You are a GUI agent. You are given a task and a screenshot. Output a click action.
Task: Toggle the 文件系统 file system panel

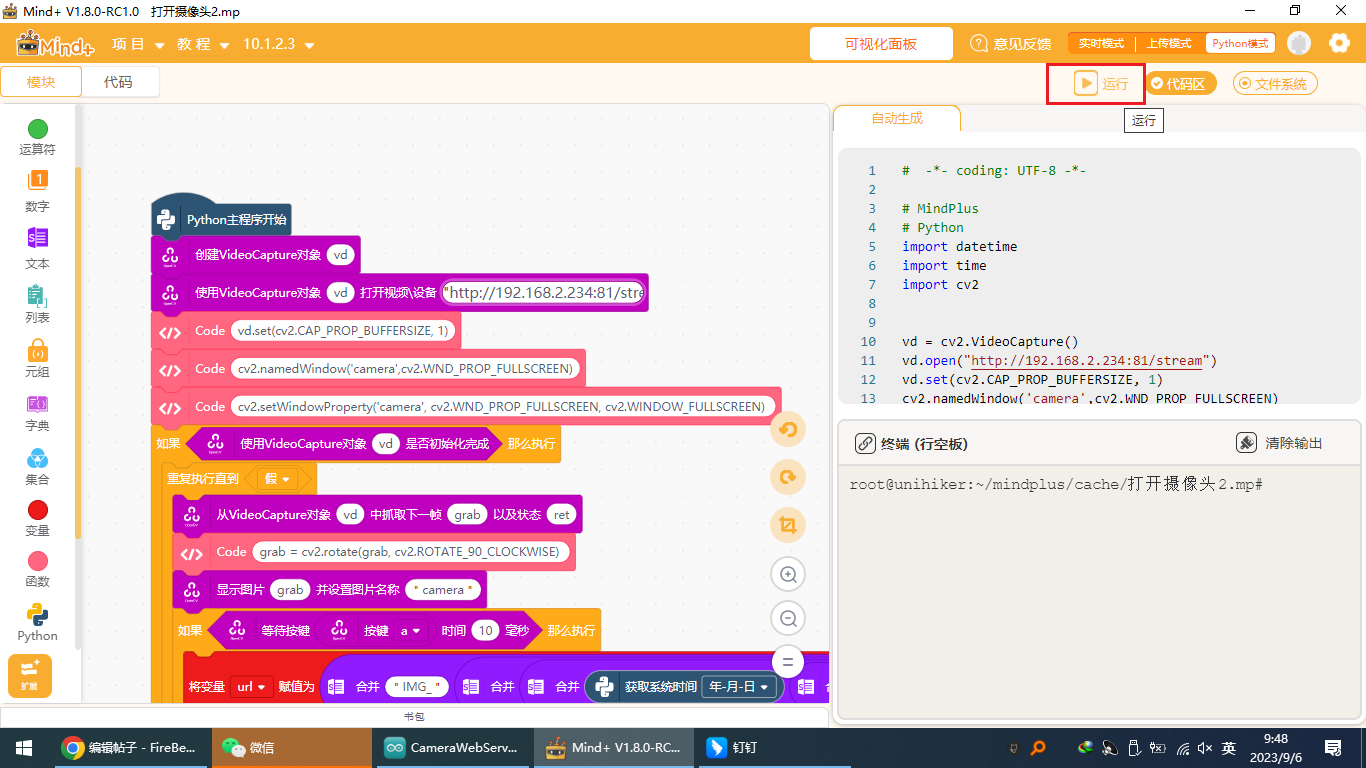[x=1275, y=84]
